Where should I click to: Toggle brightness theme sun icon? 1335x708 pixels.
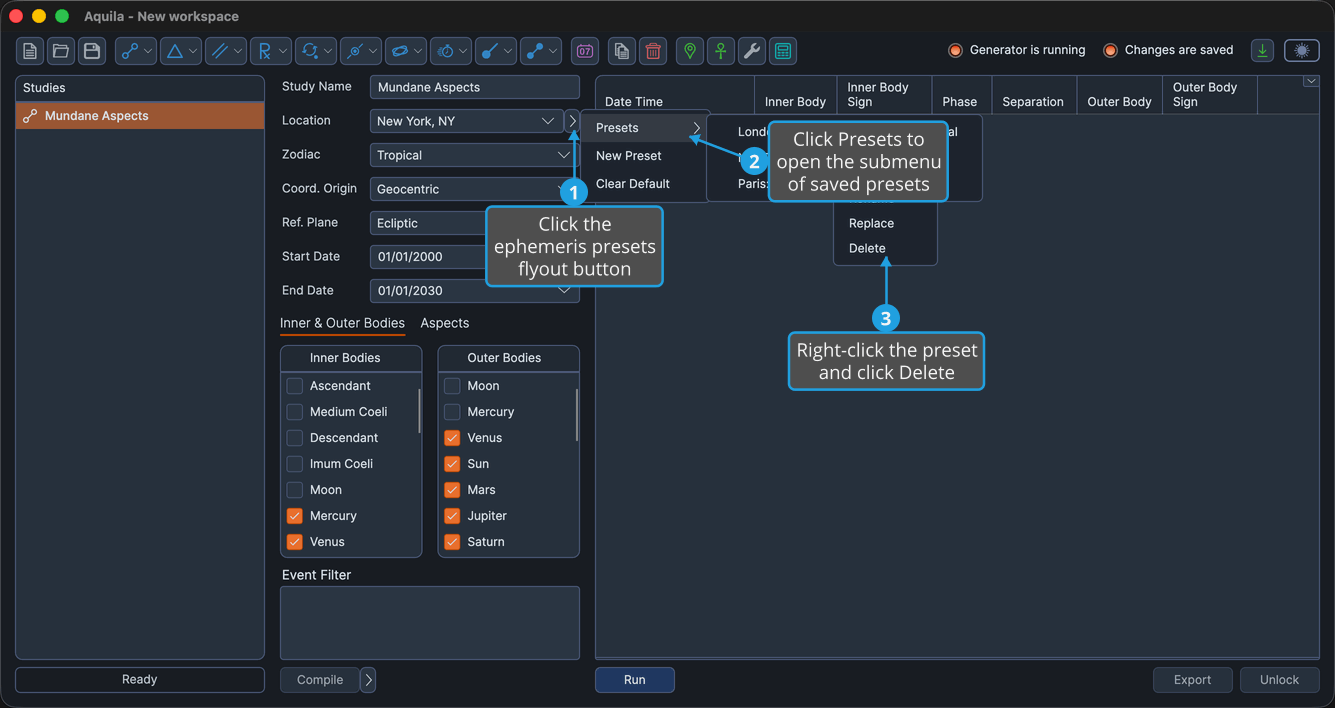1301,51
